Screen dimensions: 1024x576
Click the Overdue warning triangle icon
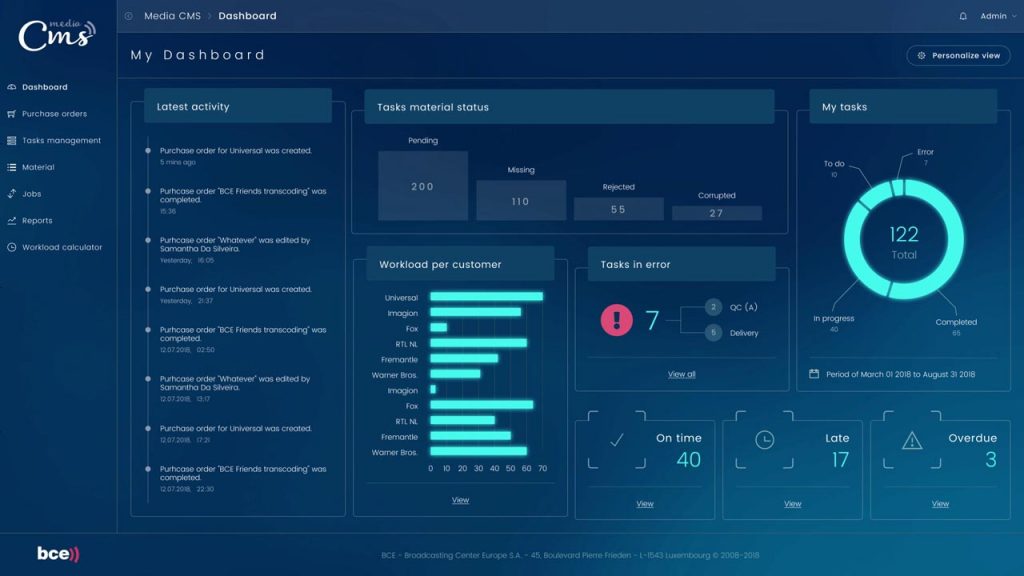(x=912, y=439)
